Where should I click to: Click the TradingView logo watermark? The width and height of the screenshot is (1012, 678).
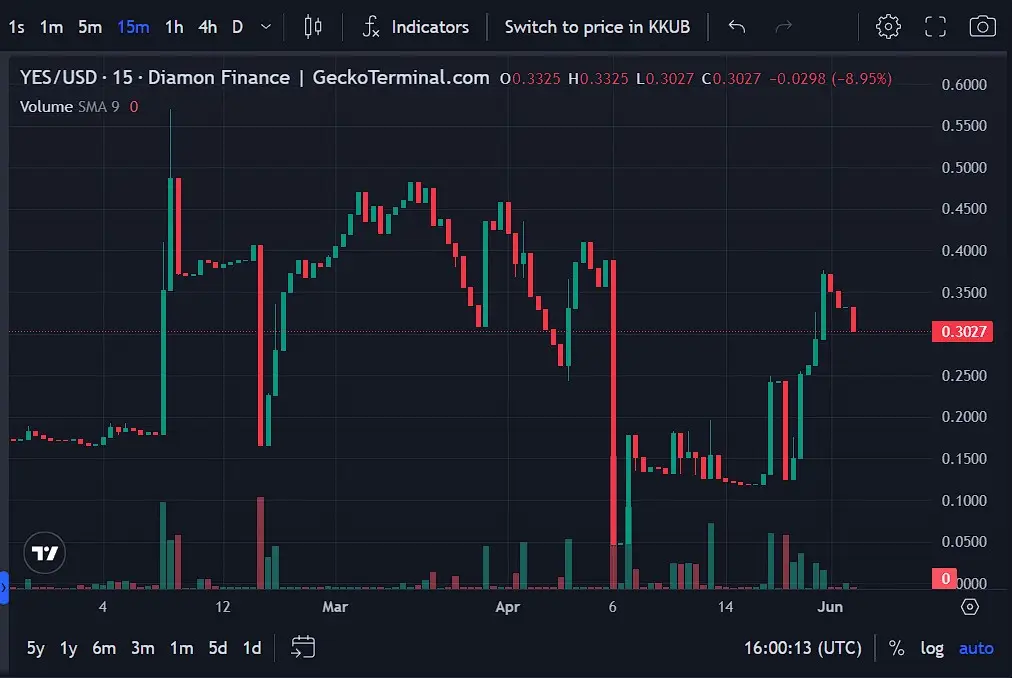(44, 552)
